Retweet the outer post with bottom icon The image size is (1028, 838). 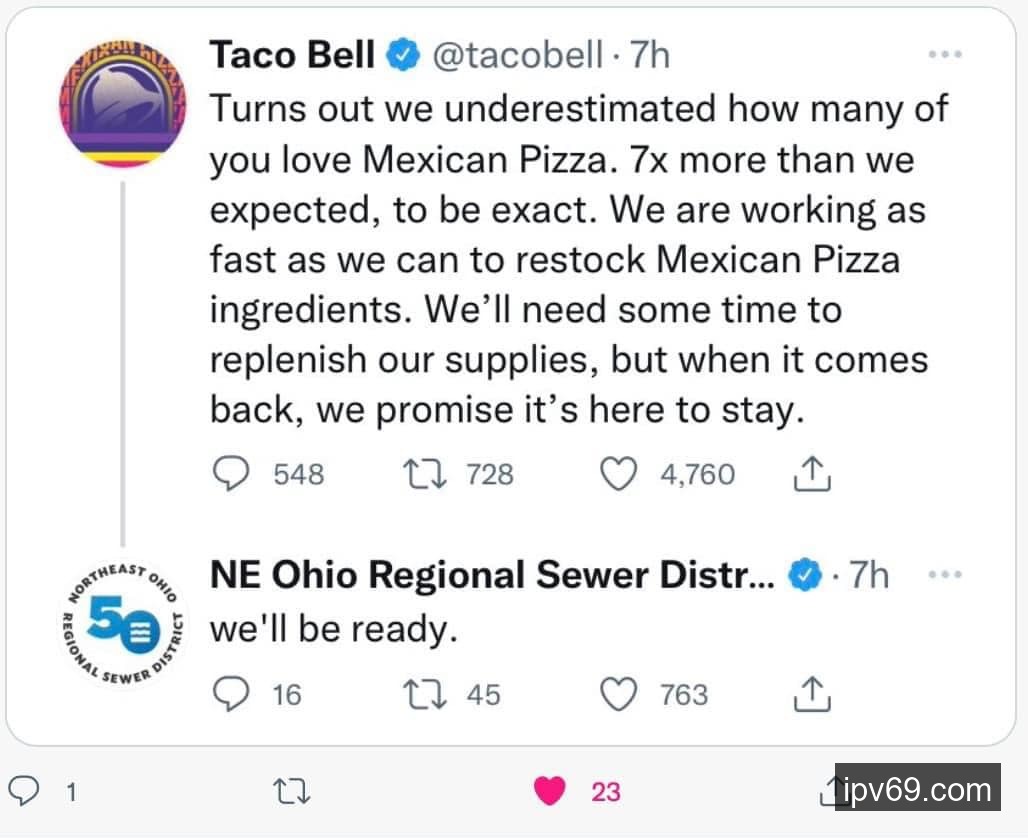pos(292,792)
